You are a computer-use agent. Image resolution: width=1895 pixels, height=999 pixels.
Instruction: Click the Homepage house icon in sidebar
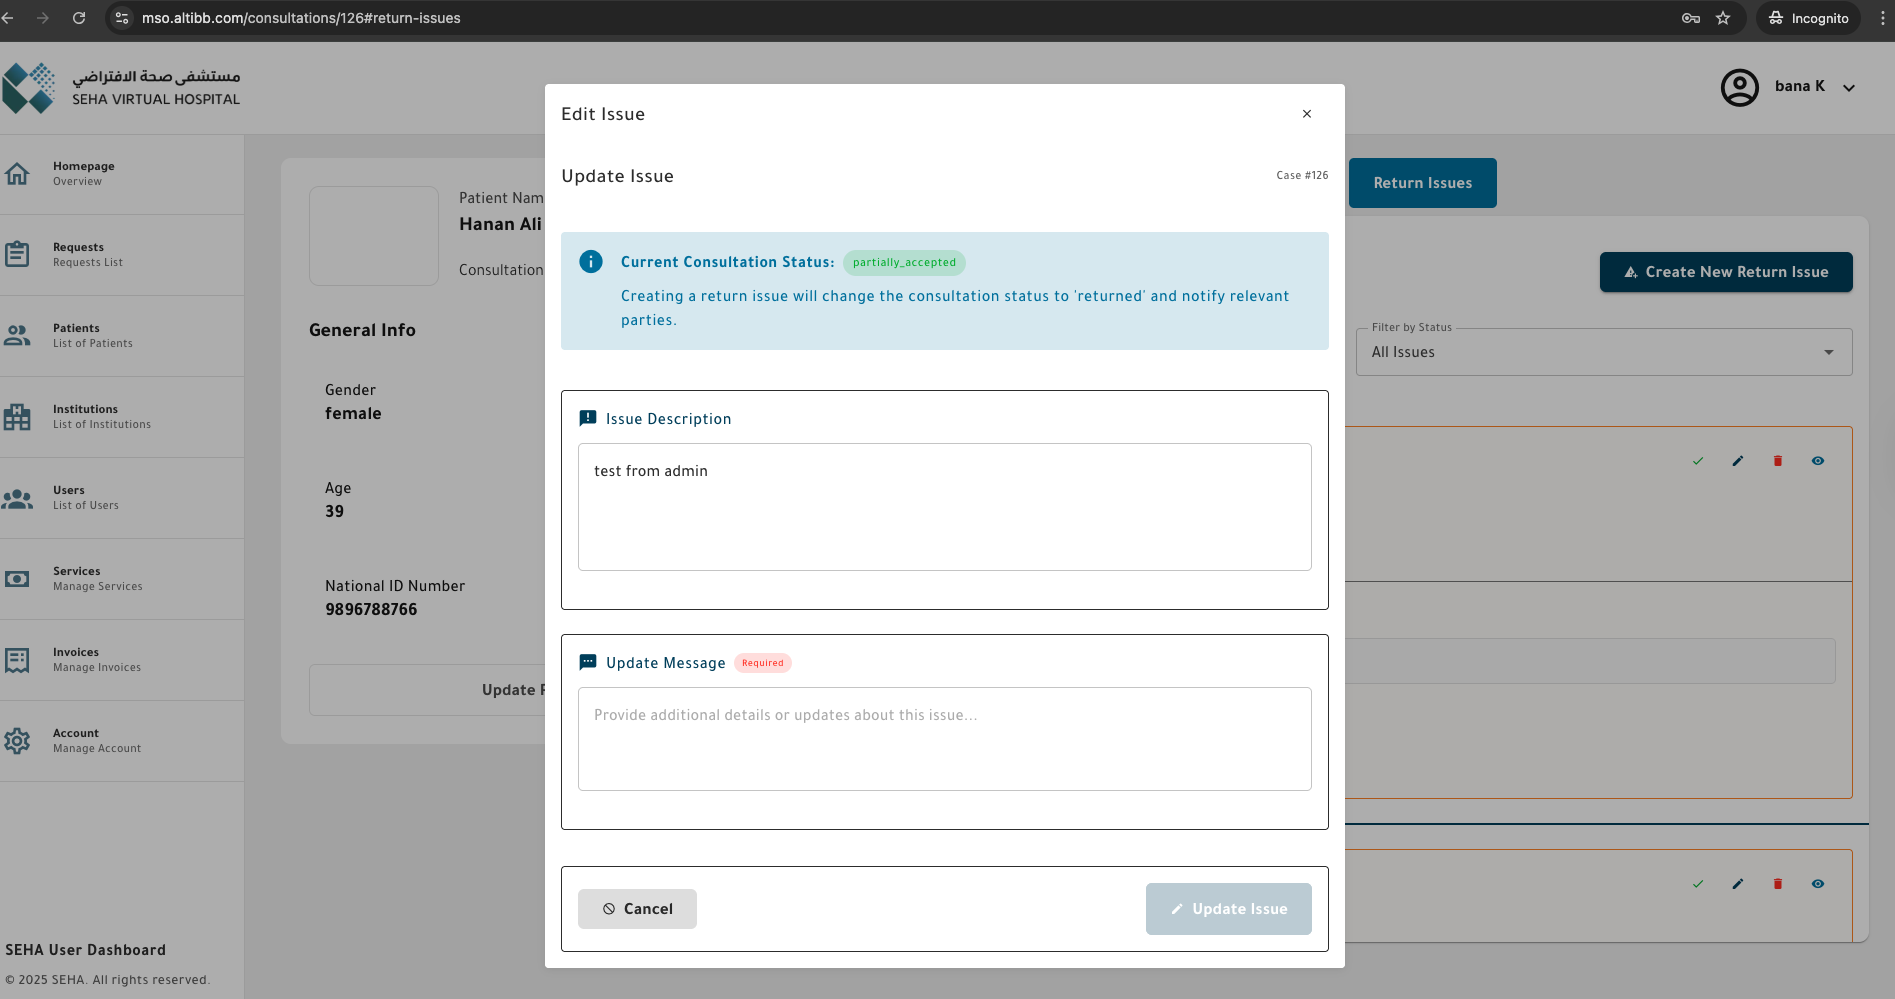(17, 174)
